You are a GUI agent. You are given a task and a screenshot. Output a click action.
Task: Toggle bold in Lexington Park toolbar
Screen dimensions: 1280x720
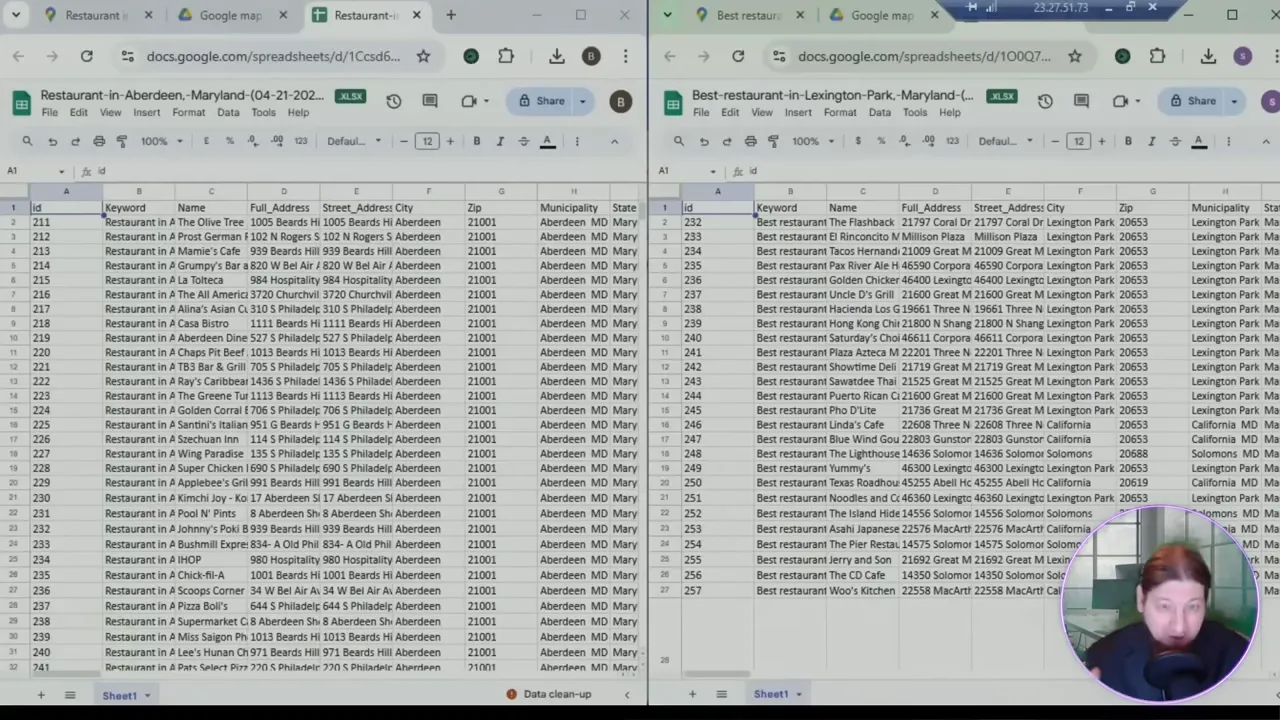1128,141
